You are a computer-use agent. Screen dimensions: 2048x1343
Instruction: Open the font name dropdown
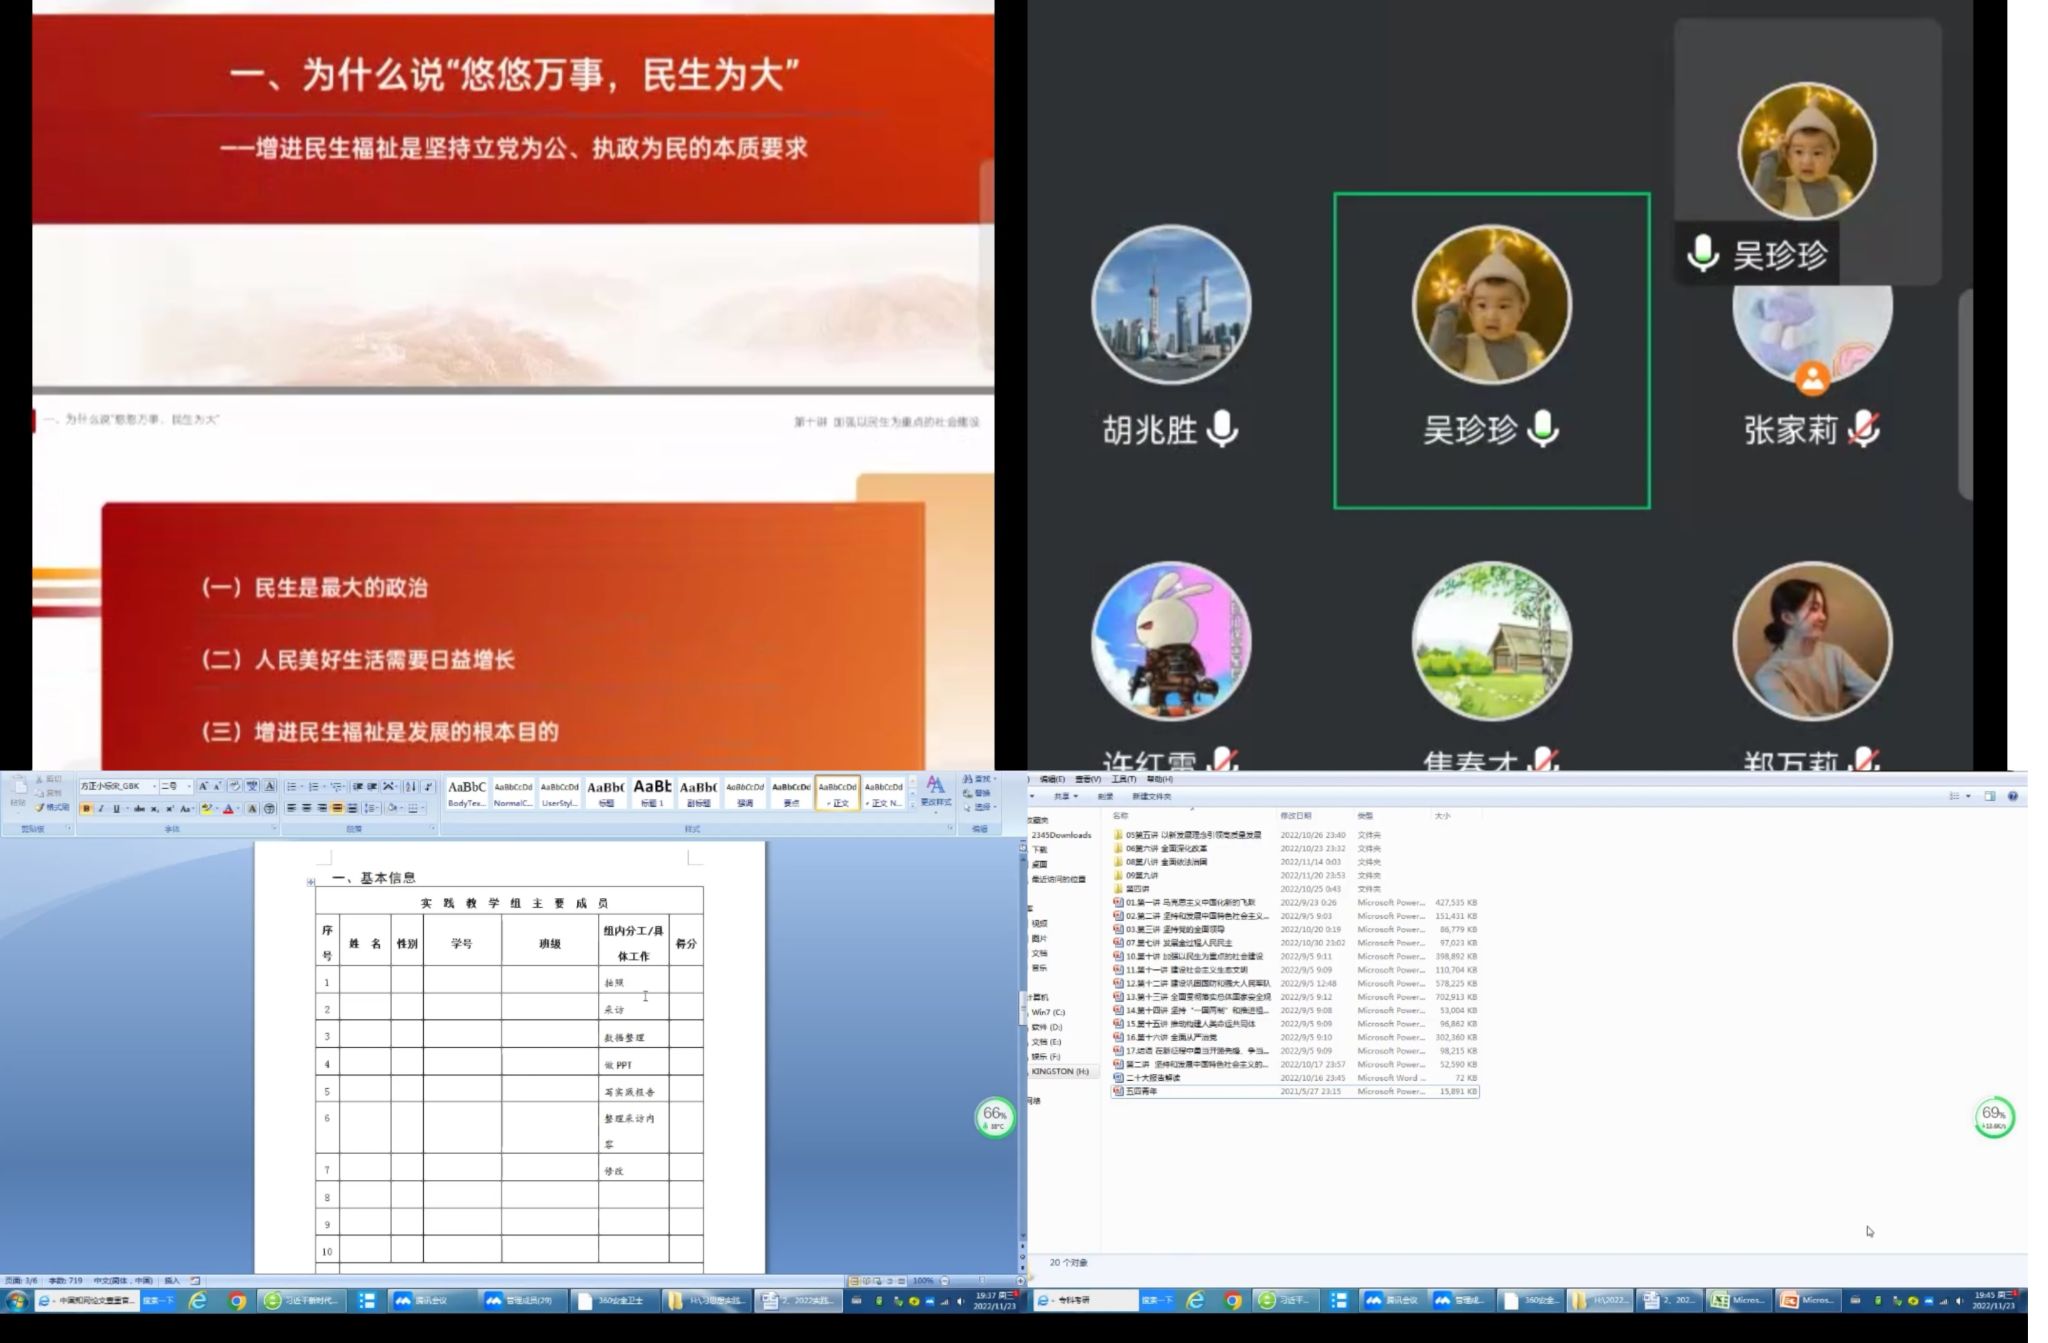(154, 787)
